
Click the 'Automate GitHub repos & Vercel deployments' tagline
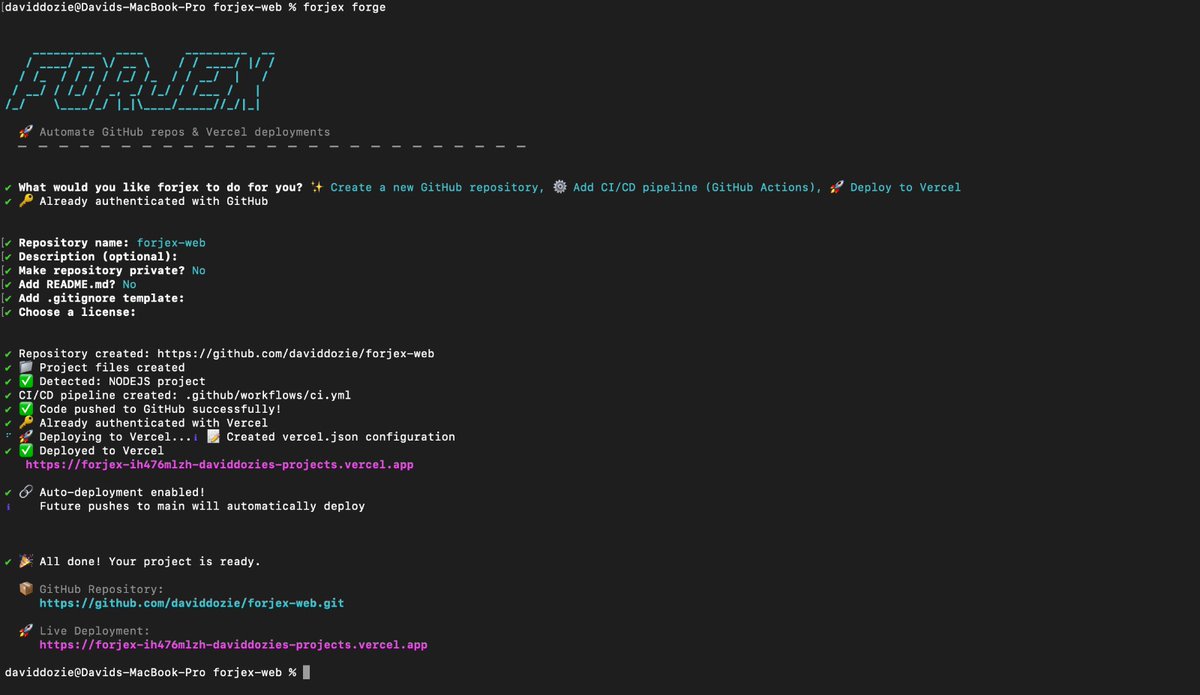click(185, 132)
